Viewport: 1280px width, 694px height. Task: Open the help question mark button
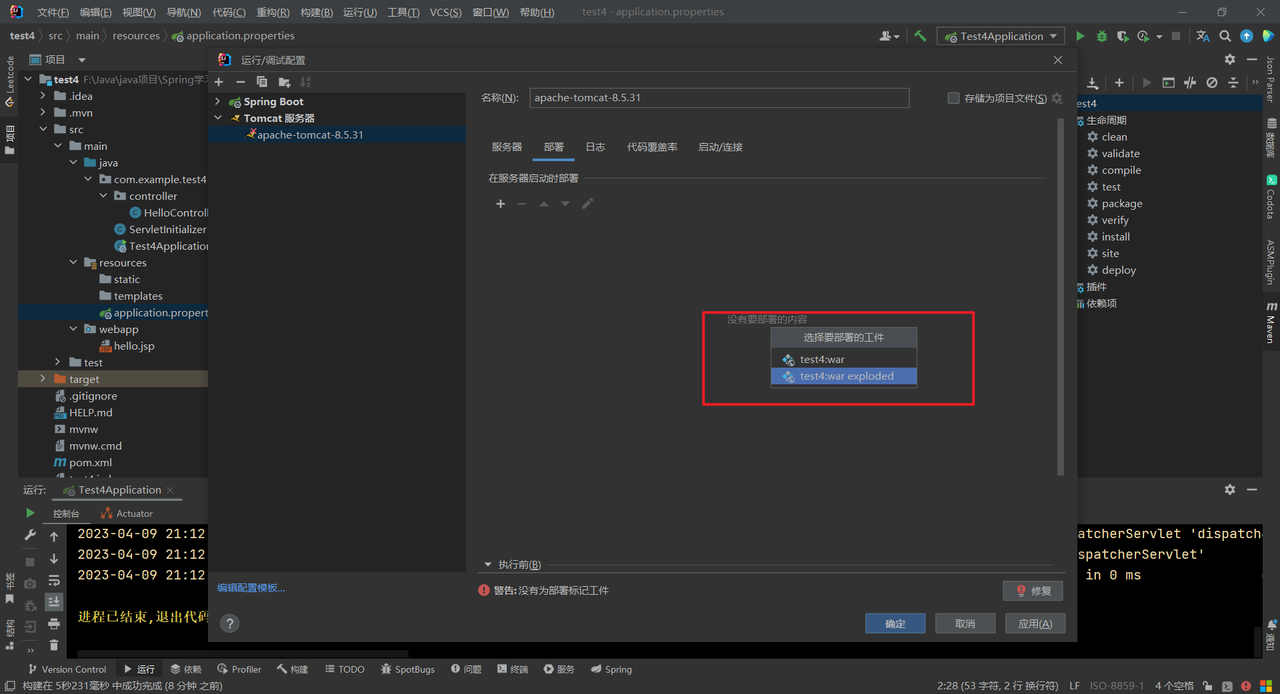tap(230, 623)
